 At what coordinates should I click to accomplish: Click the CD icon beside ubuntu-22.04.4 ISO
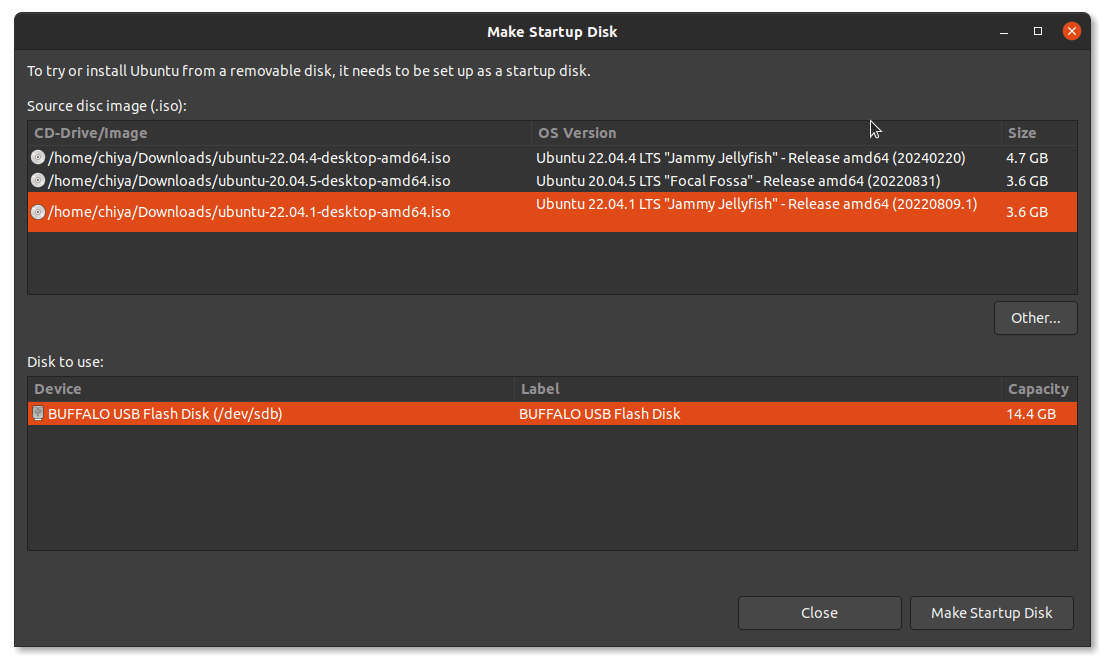37,157
